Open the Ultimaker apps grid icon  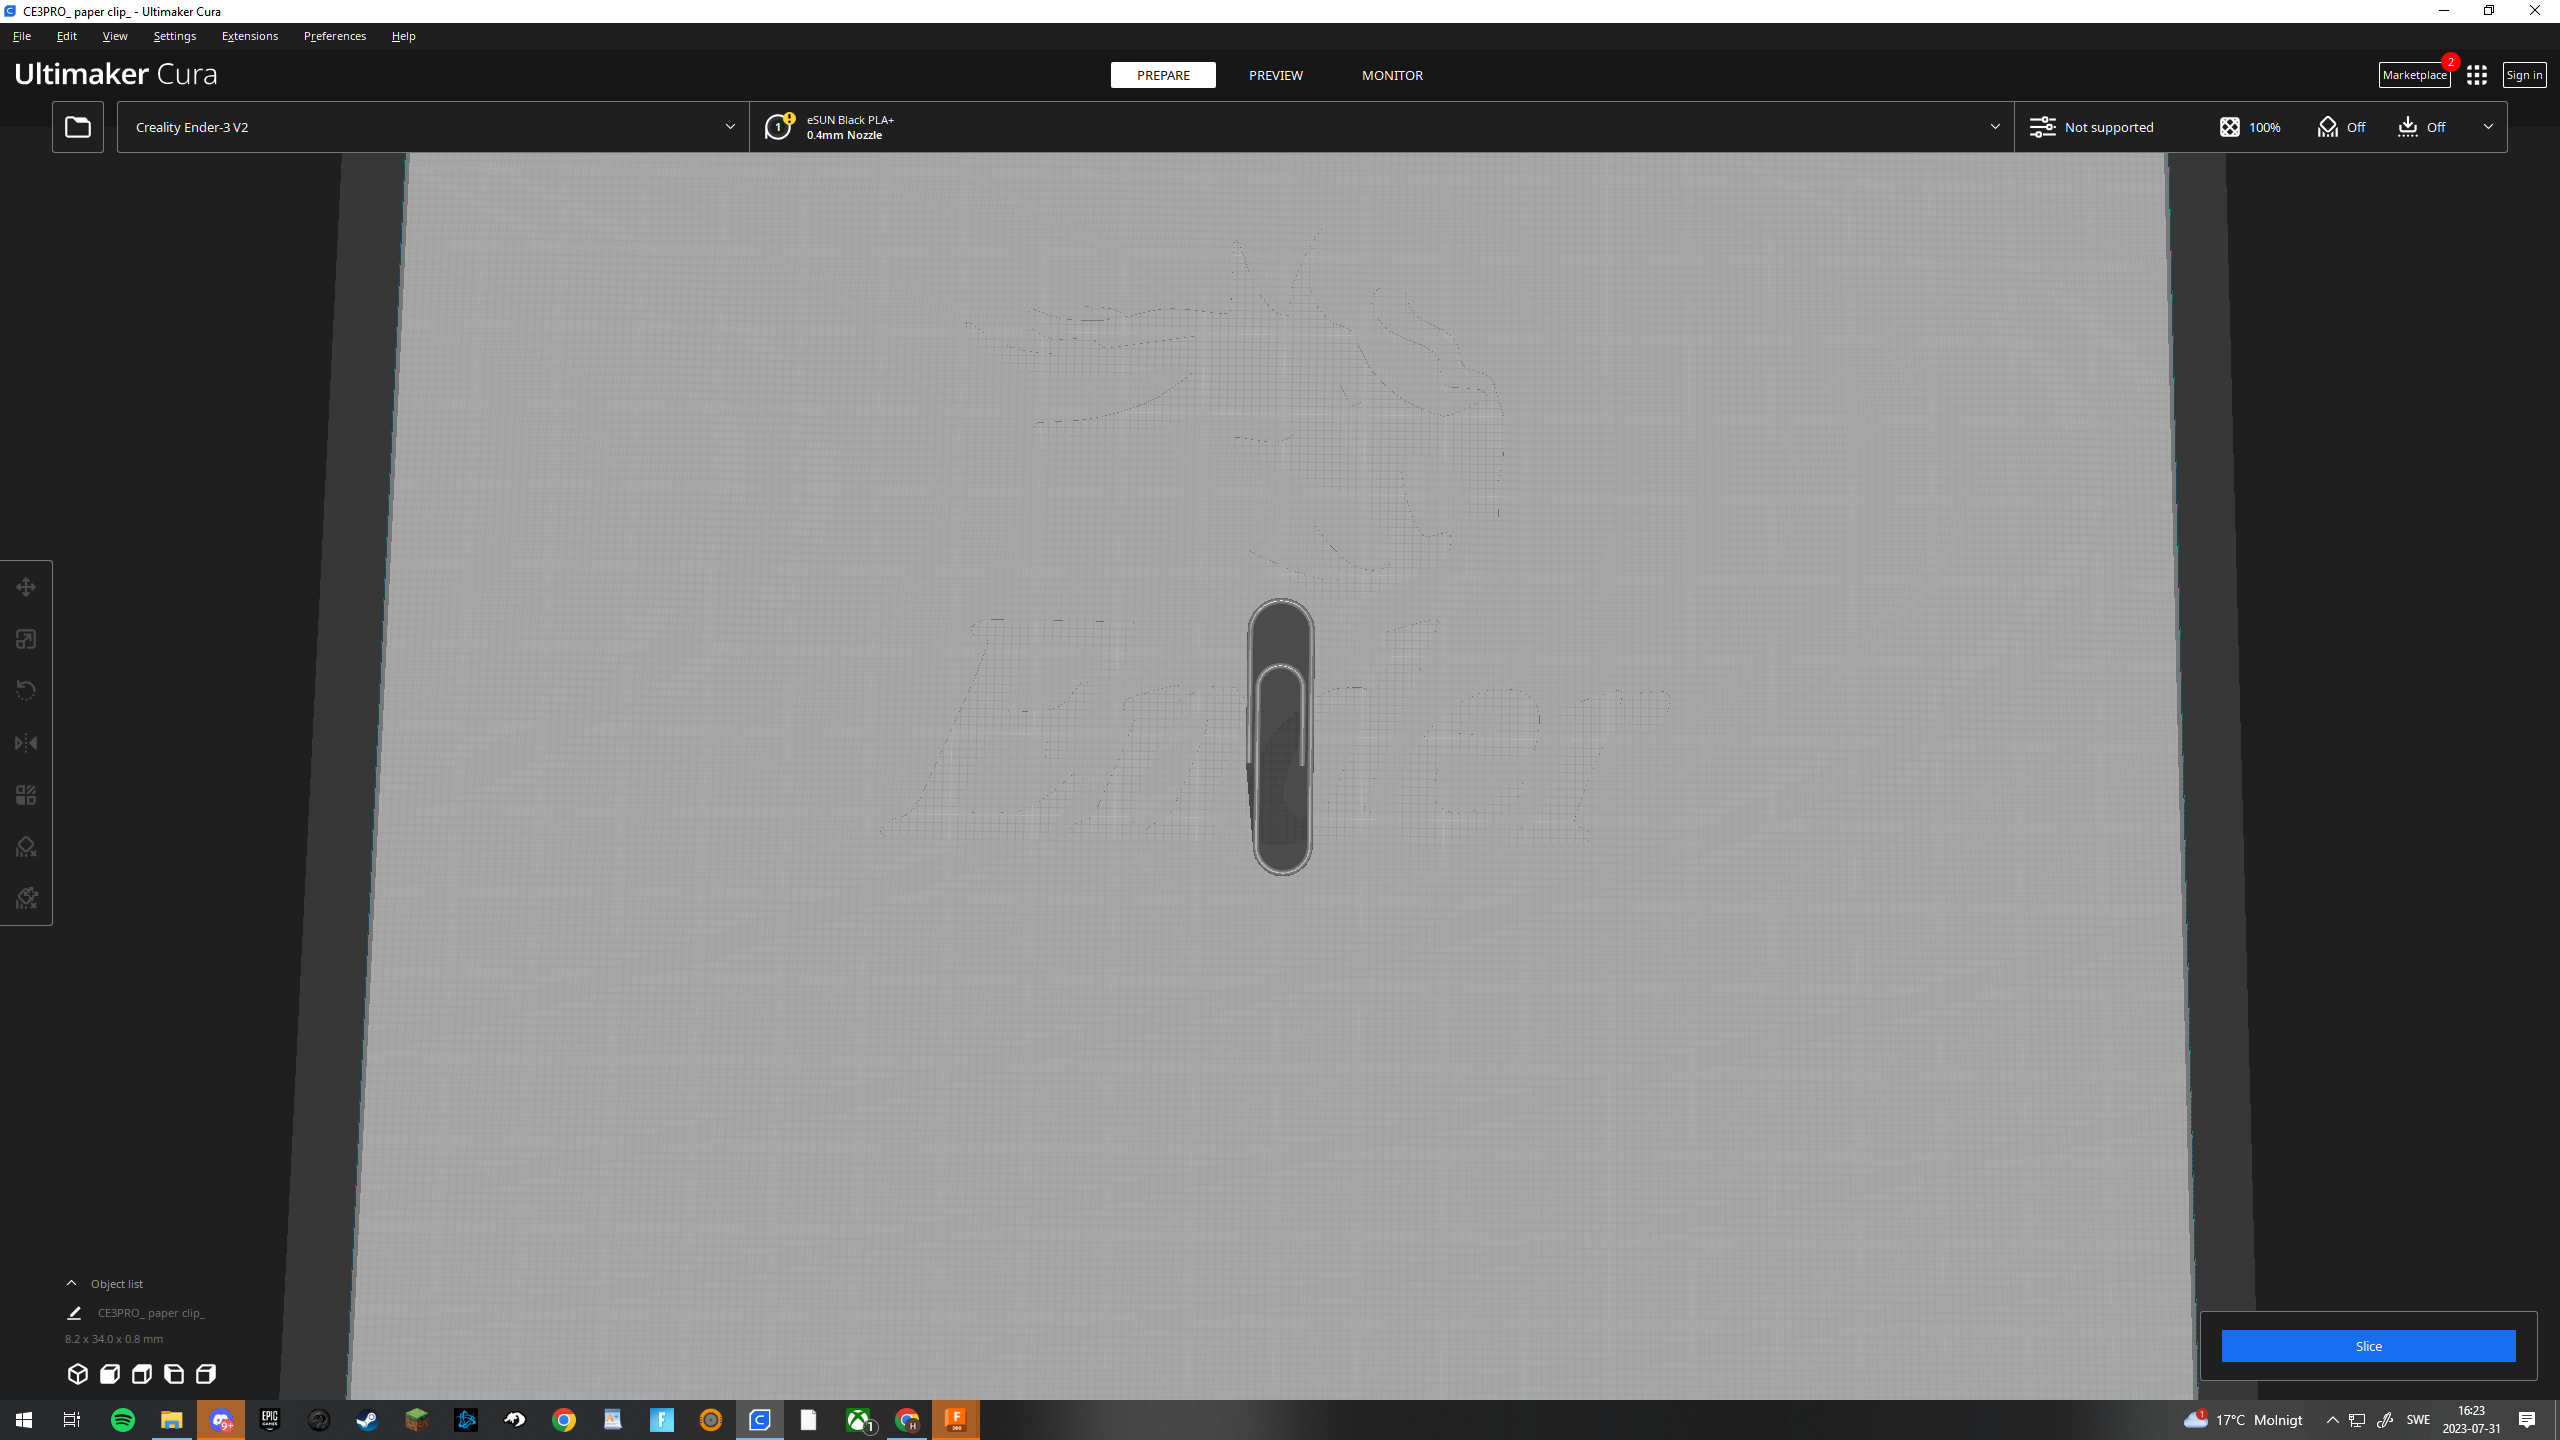point(2477,75)
